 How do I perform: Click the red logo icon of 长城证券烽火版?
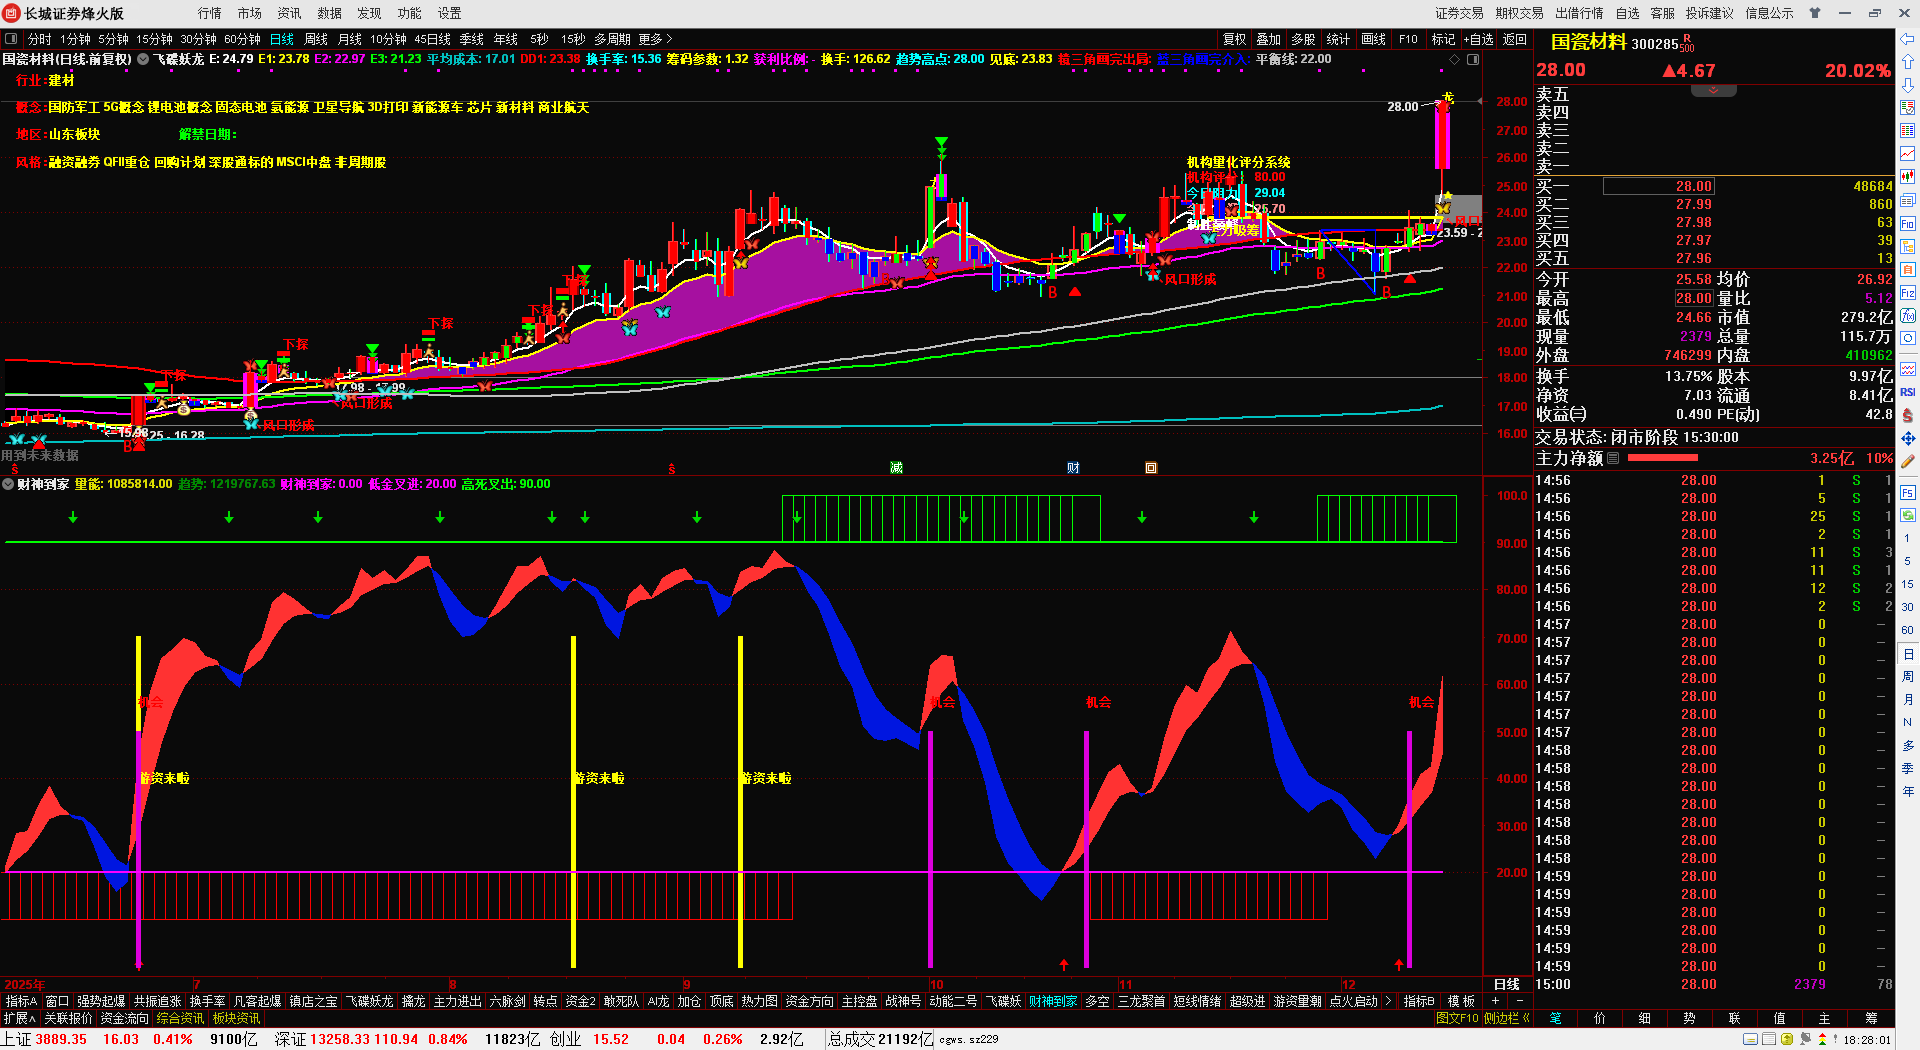[12, 13]
